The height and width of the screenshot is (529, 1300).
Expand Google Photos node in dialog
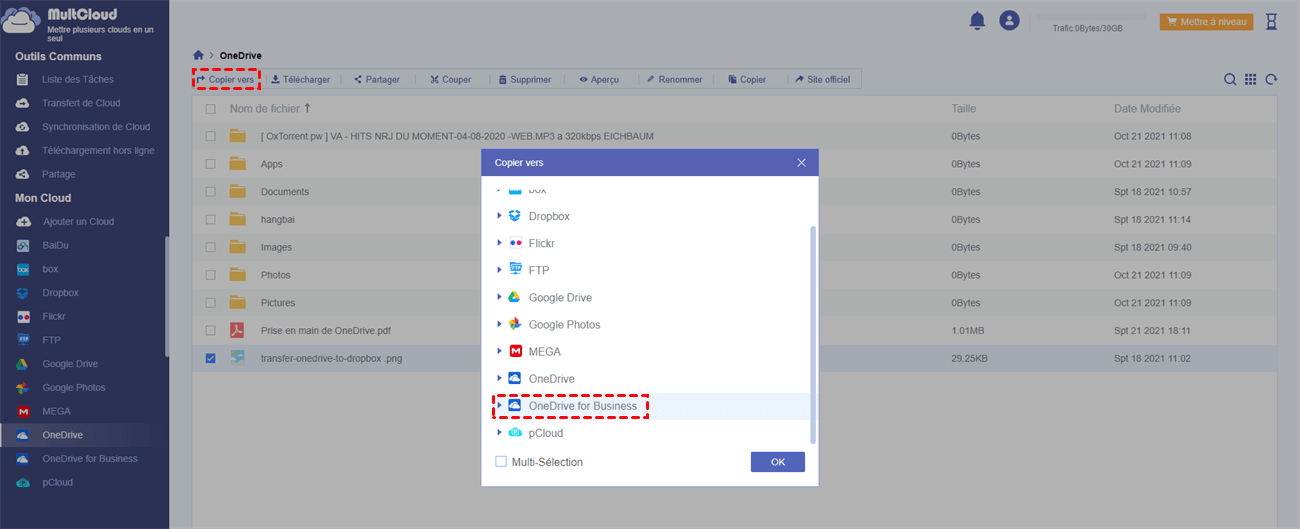(499, 324)
